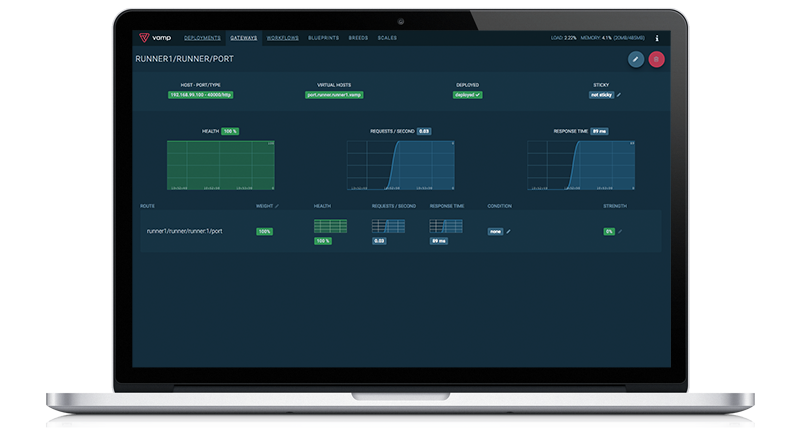Edit the route condition pencil icon
800x435 pixels.
tap(508, 232)
